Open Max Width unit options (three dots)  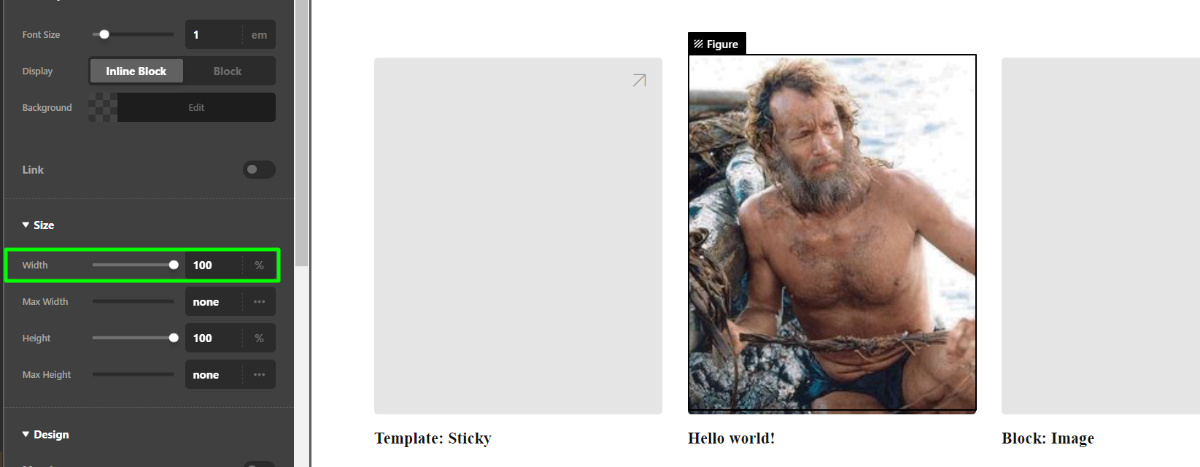[259, 301]
